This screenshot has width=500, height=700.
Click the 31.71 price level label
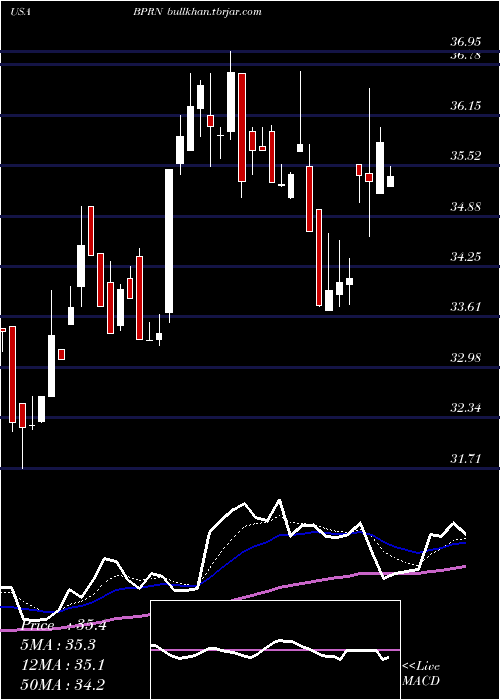(x=466, y=458)
